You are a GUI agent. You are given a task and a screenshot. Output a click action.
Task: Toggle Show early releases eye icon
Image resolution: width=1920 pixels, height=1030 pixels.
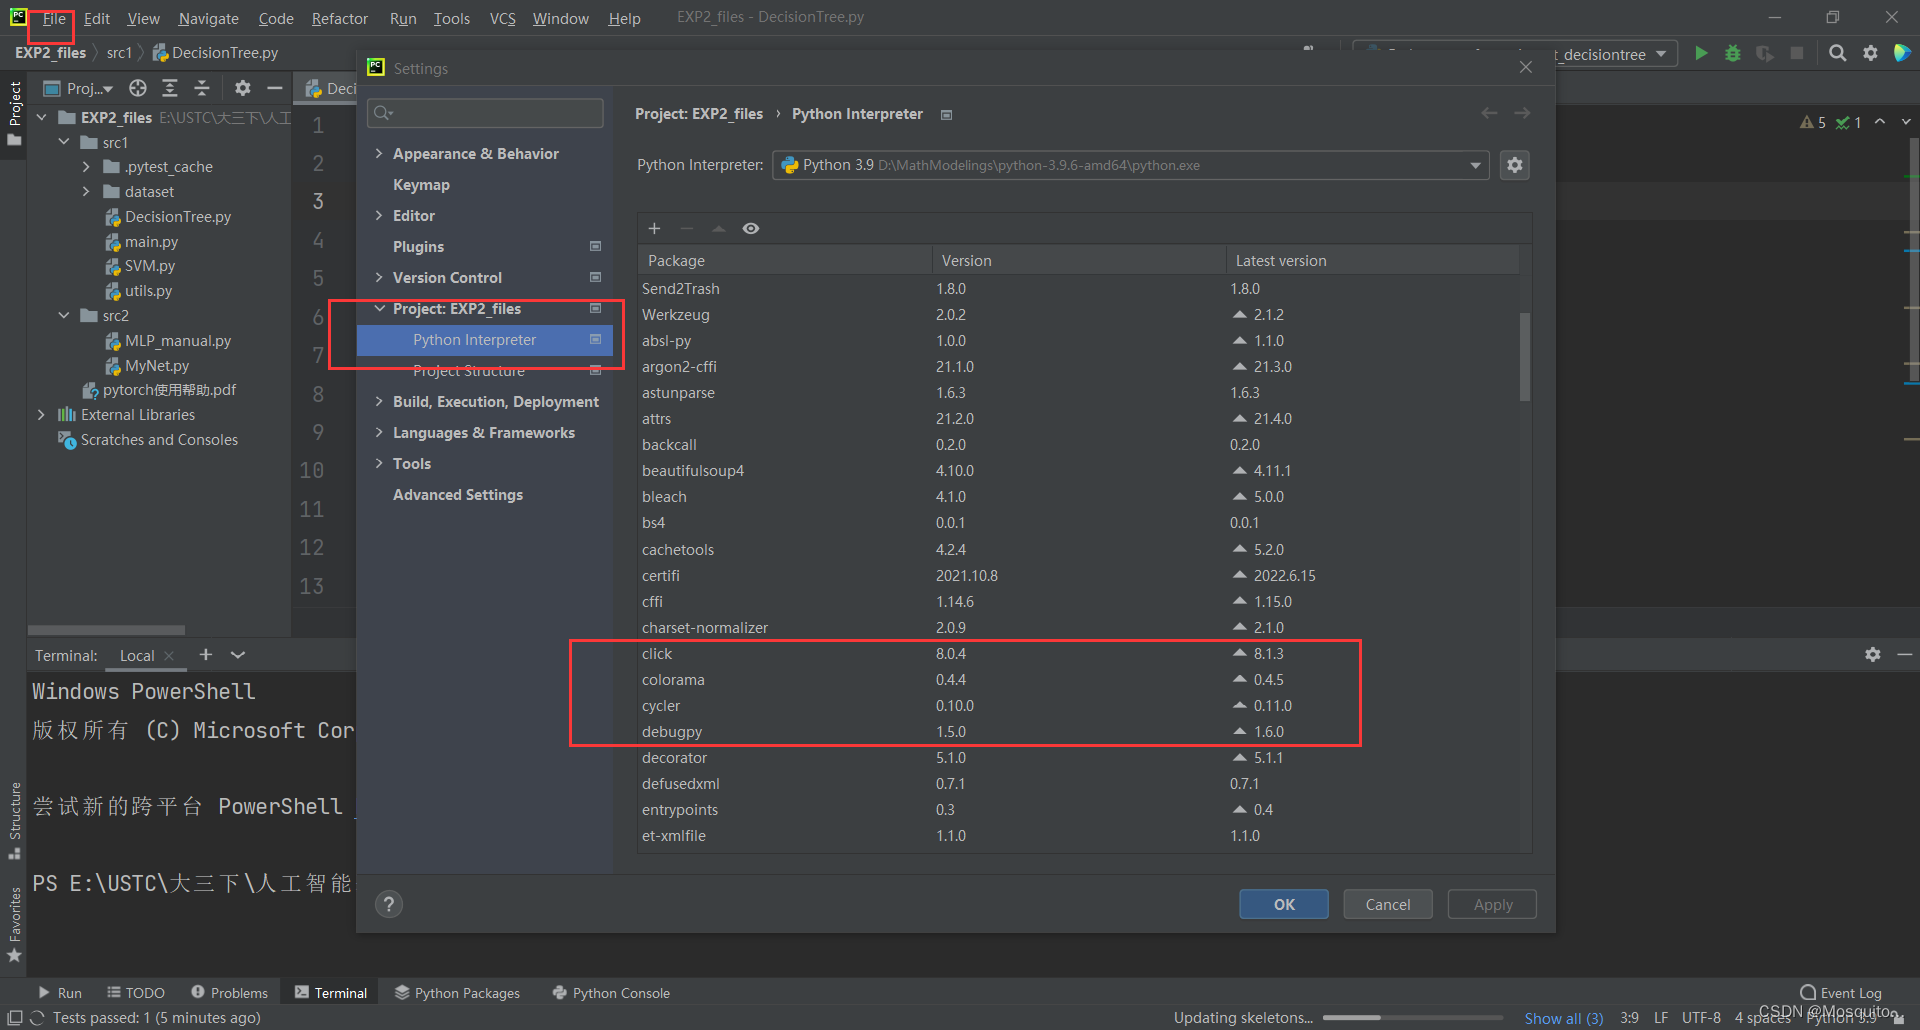751,229
